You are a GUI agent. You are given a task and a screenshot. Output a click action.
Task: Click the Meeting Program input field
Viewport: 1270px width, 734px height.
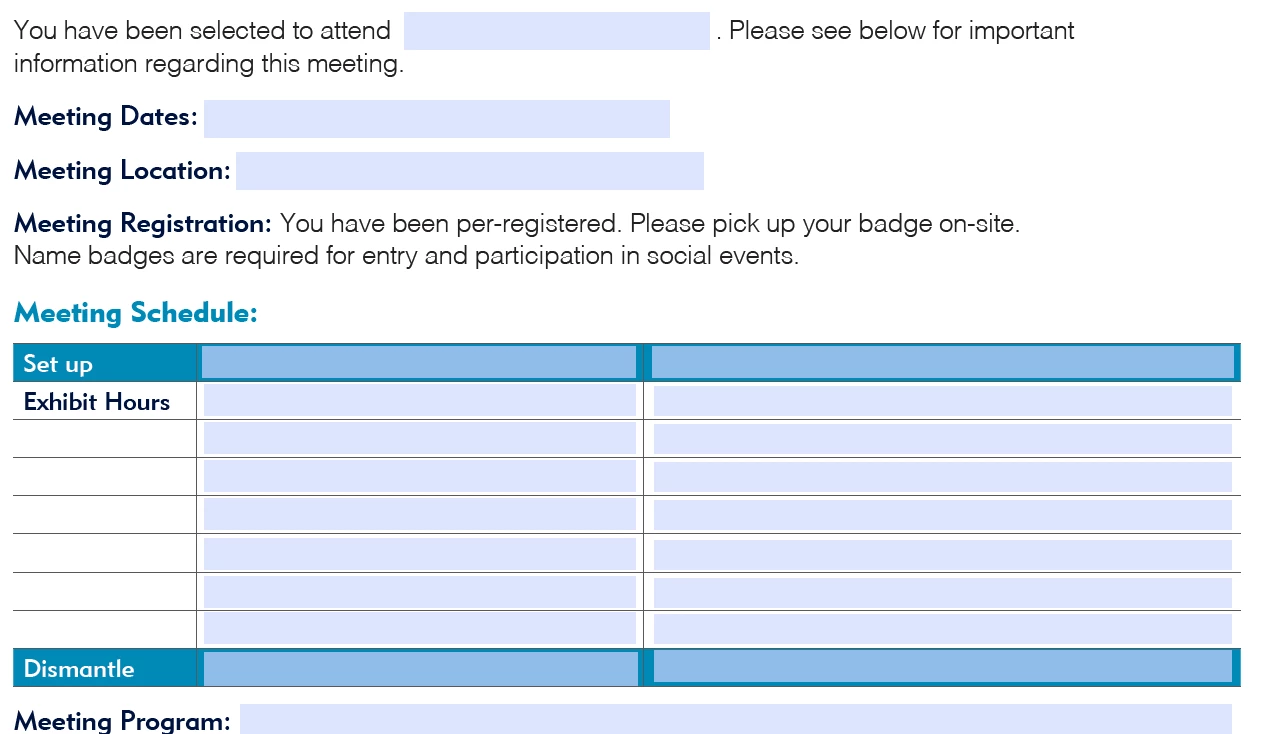tap(736, 719)
